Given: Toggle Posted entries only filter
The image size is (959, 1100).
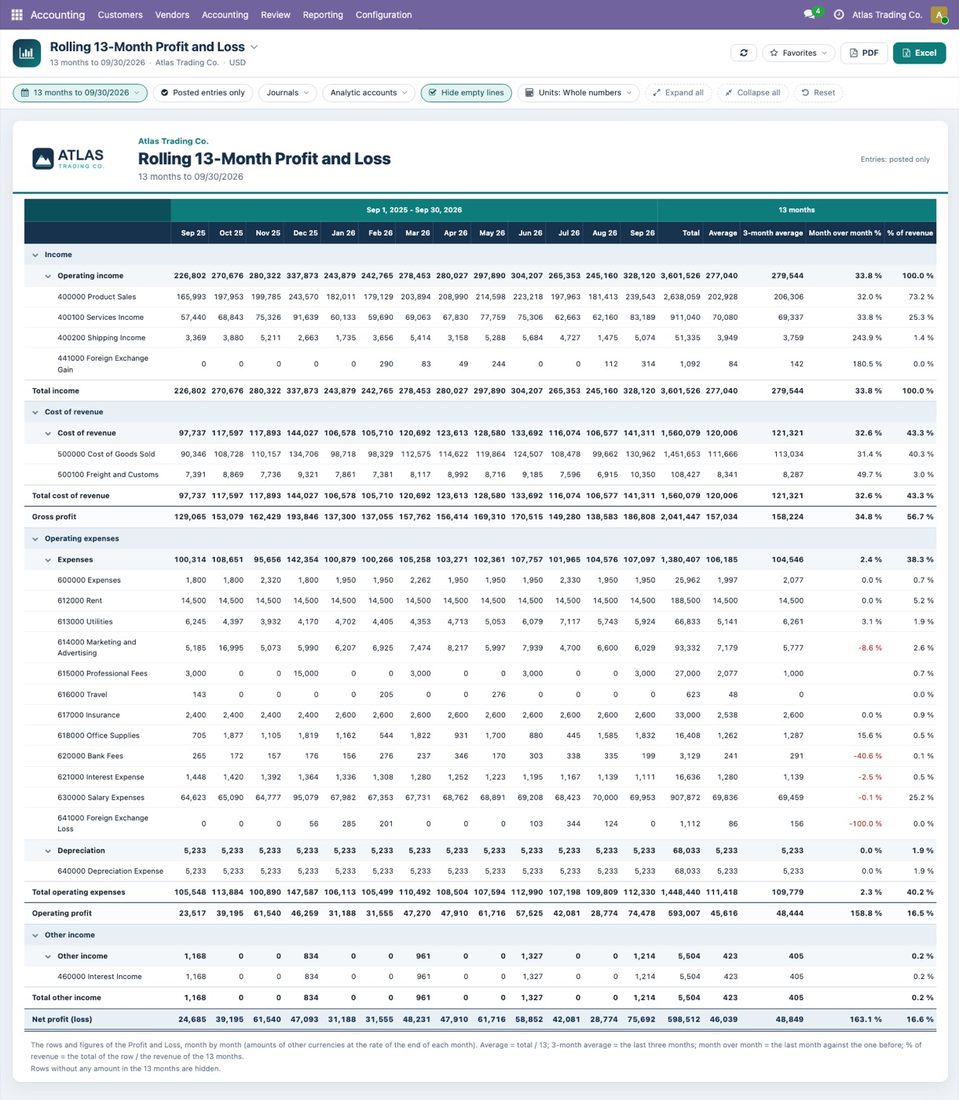Looking at the screenshot, I should [202, 93].
